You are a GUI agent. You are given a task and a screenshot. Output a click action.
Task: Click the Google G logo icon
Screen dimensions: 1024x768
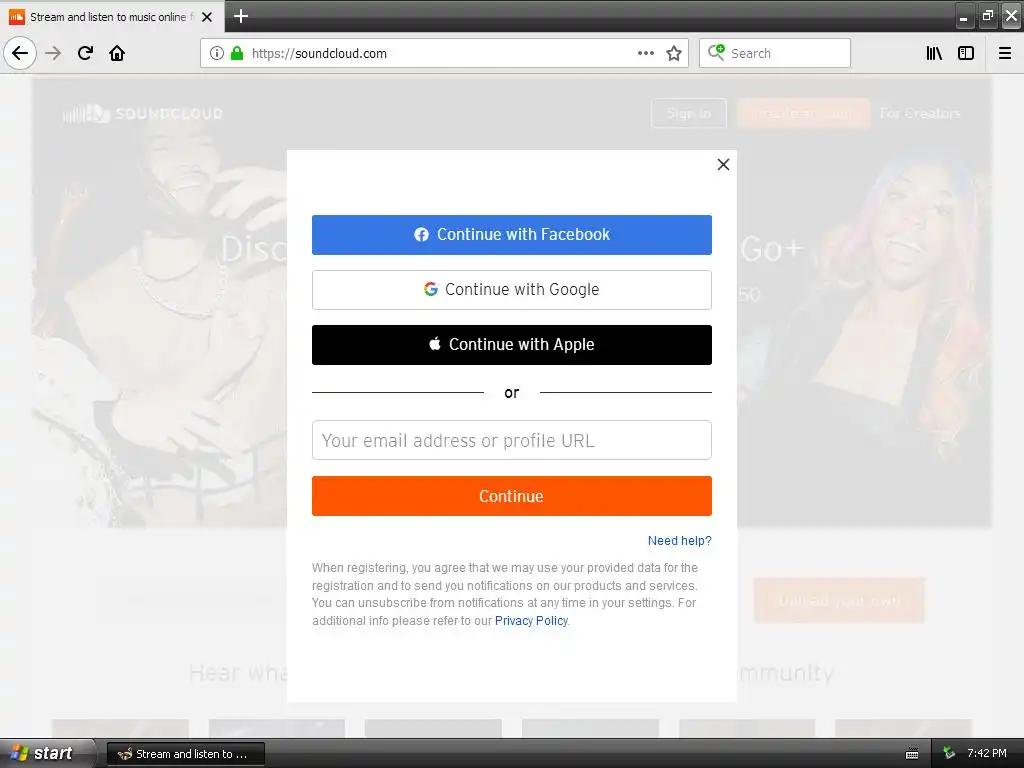[430, 289]
